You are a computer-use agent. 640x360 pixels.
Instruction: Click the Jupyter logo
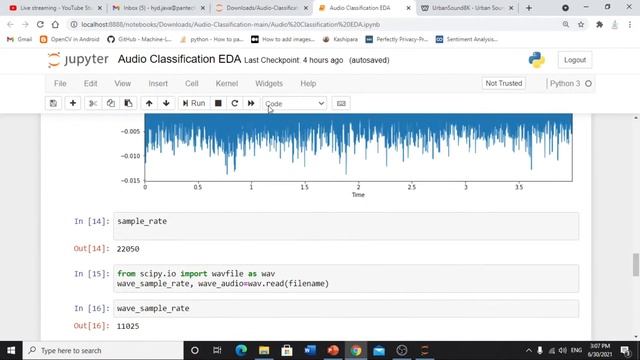(x=78, y=60)
